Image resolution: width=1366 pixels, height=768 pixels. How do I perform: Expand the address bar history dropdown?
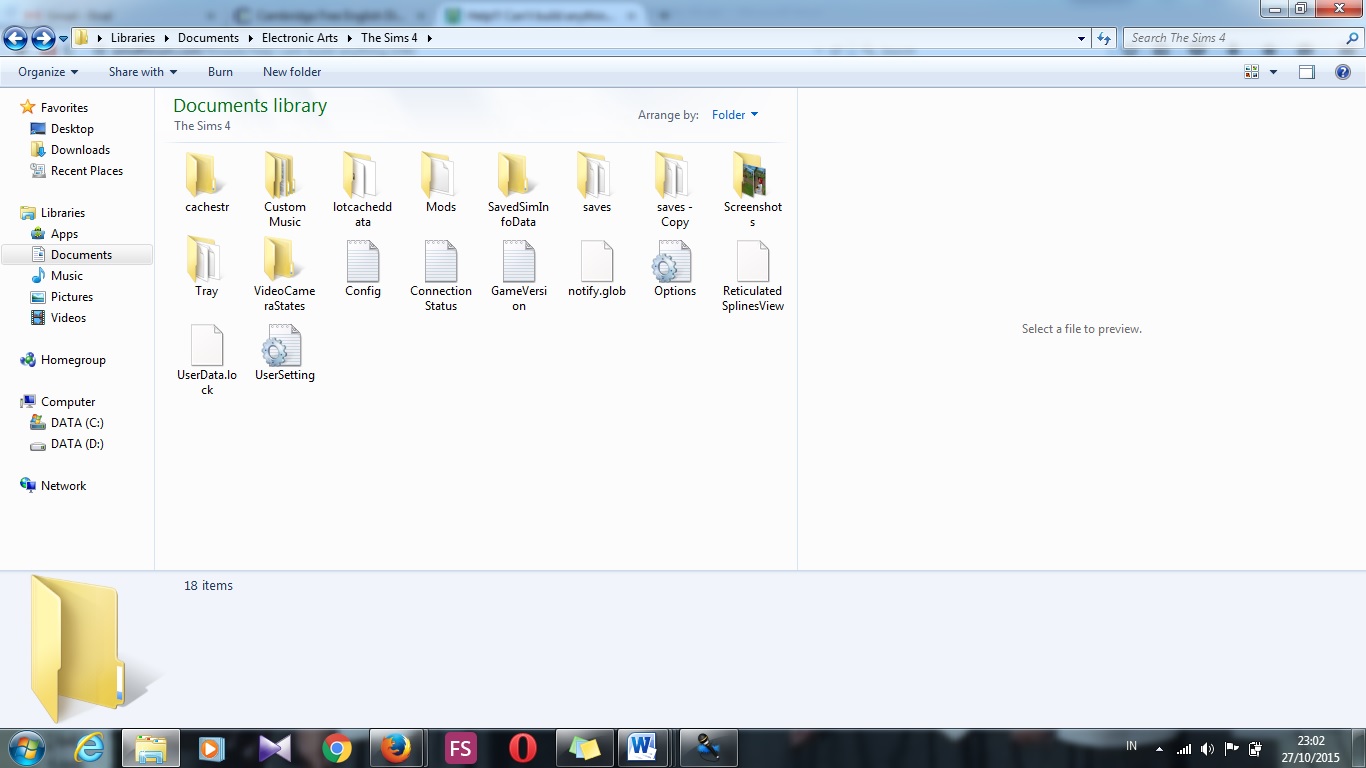[1082, 38]
